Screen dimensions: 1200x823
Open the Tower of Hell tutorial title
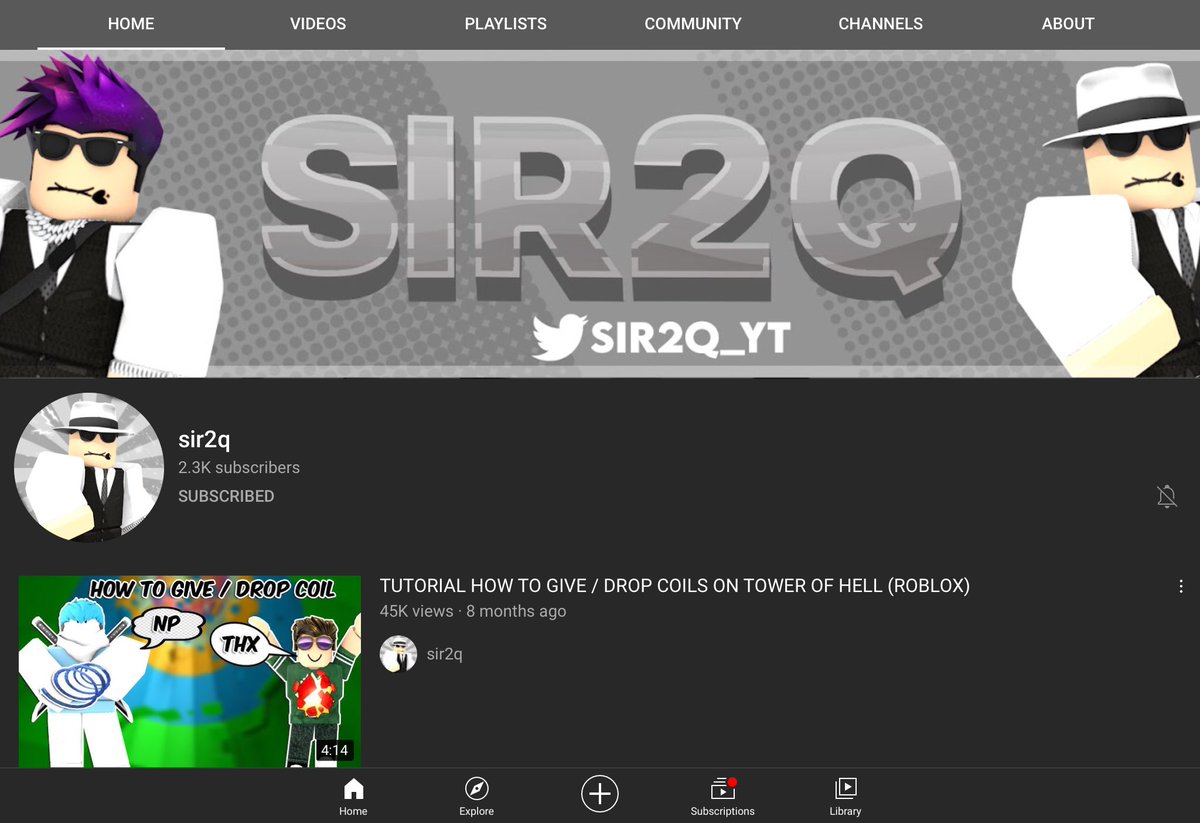675,586
